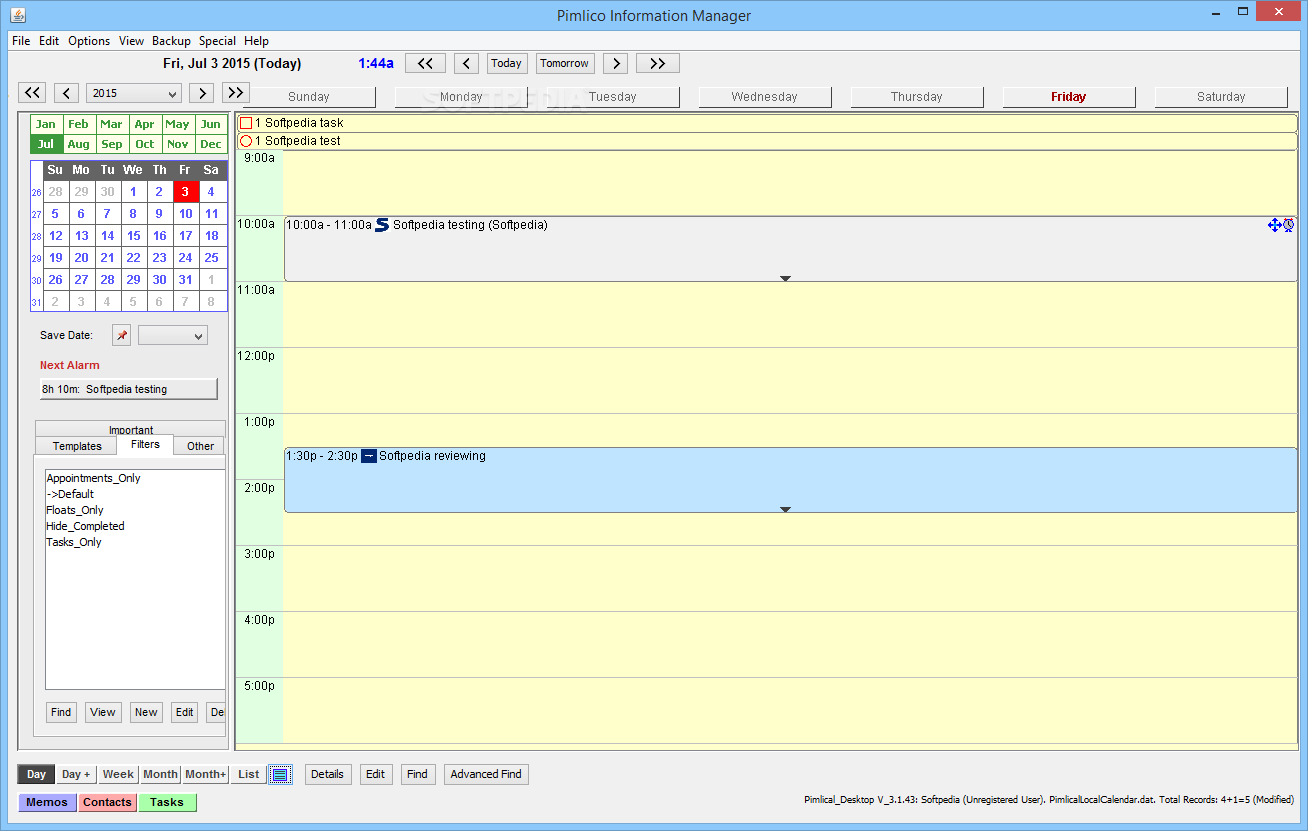The image size is (1308, 831).
Task: Click the double-left arrow next to 1:44a
Action: point(425,63)
